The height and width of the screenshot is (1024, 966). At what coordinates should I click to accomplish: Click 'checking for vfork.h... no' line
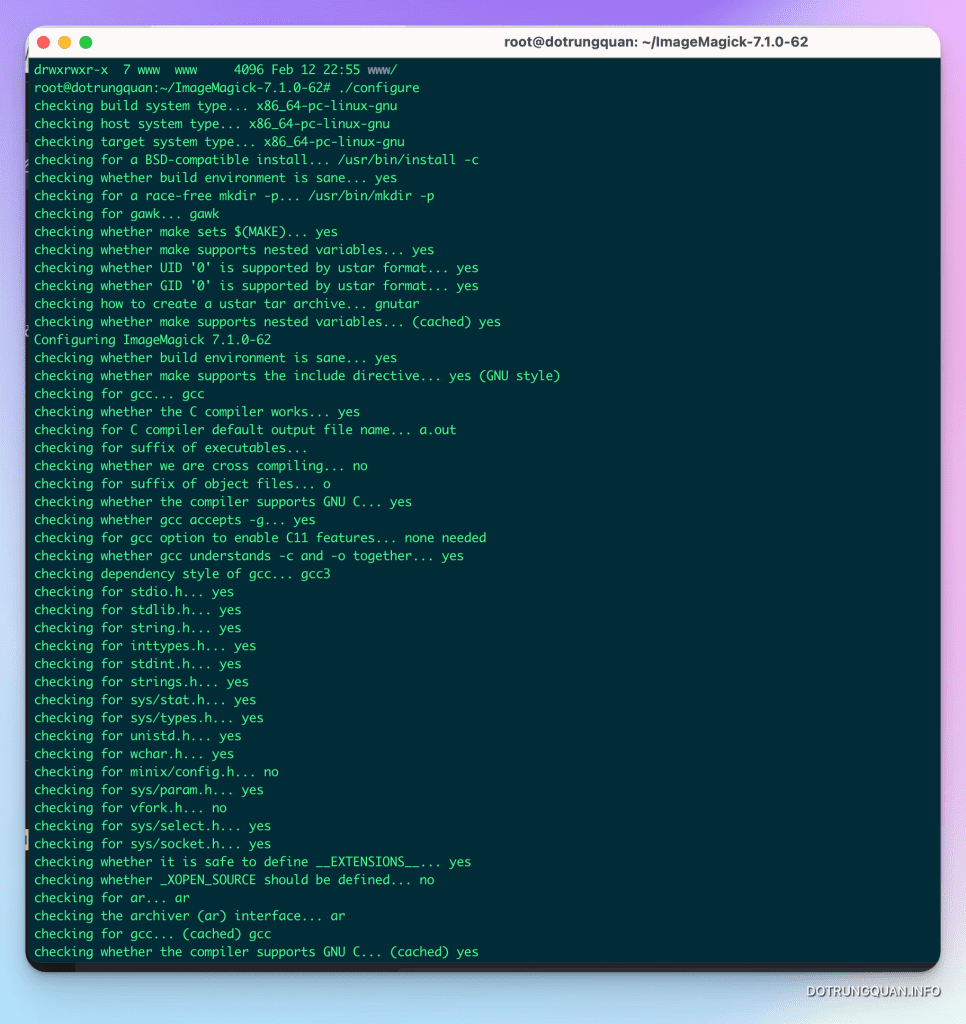coord(130,808)
